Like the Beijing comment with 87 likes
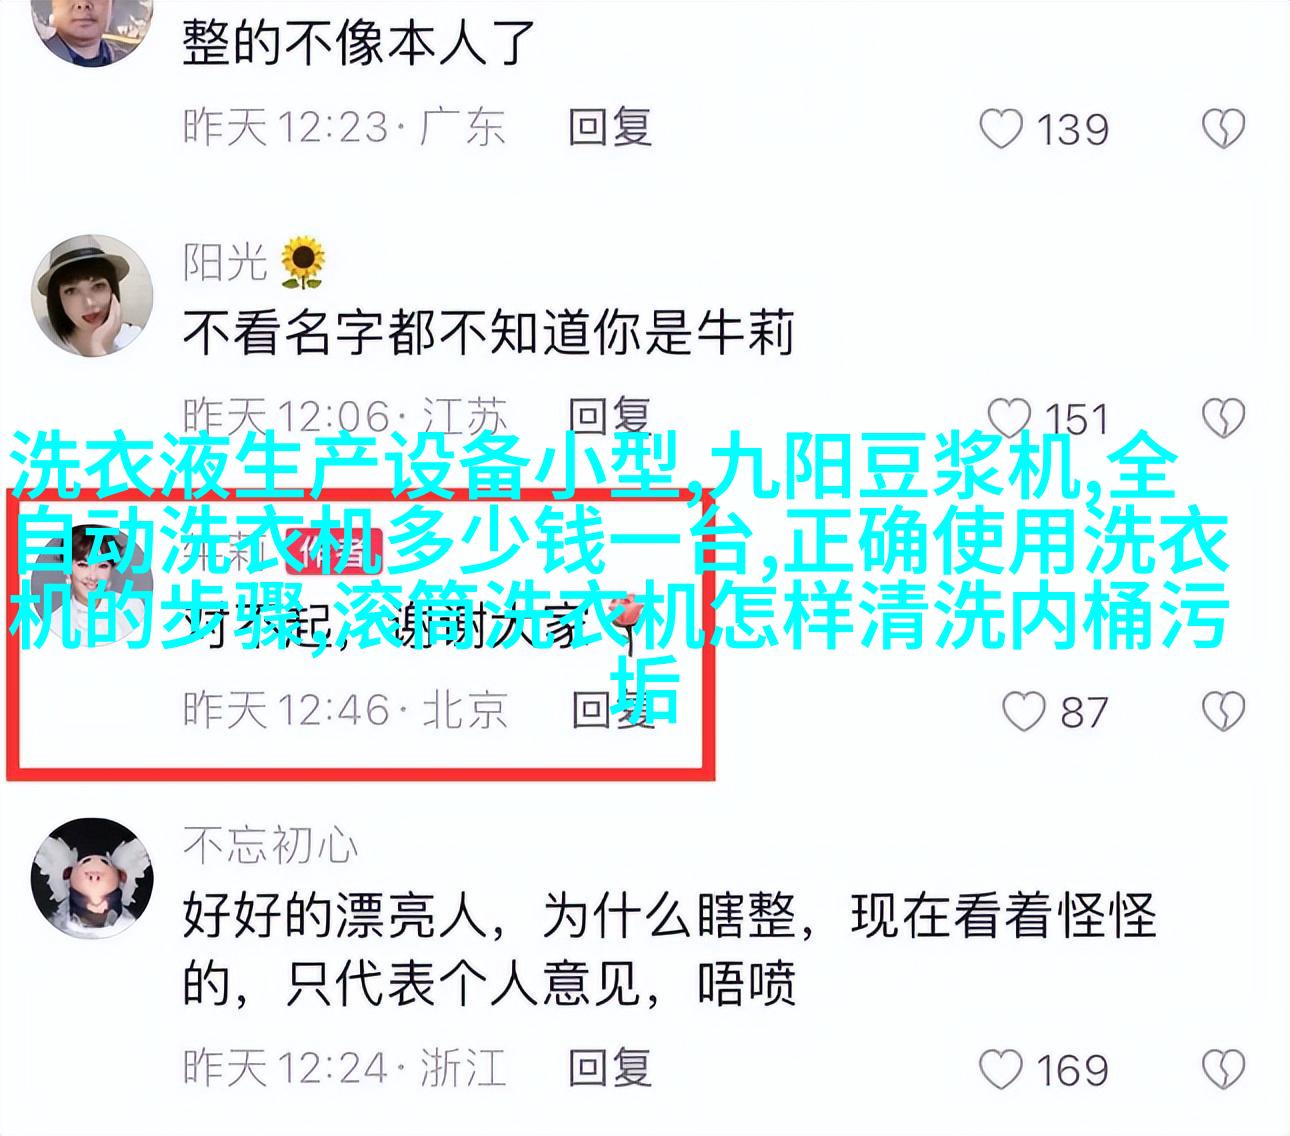Screen dimensions: 1290x1136 pos(1023,712)
